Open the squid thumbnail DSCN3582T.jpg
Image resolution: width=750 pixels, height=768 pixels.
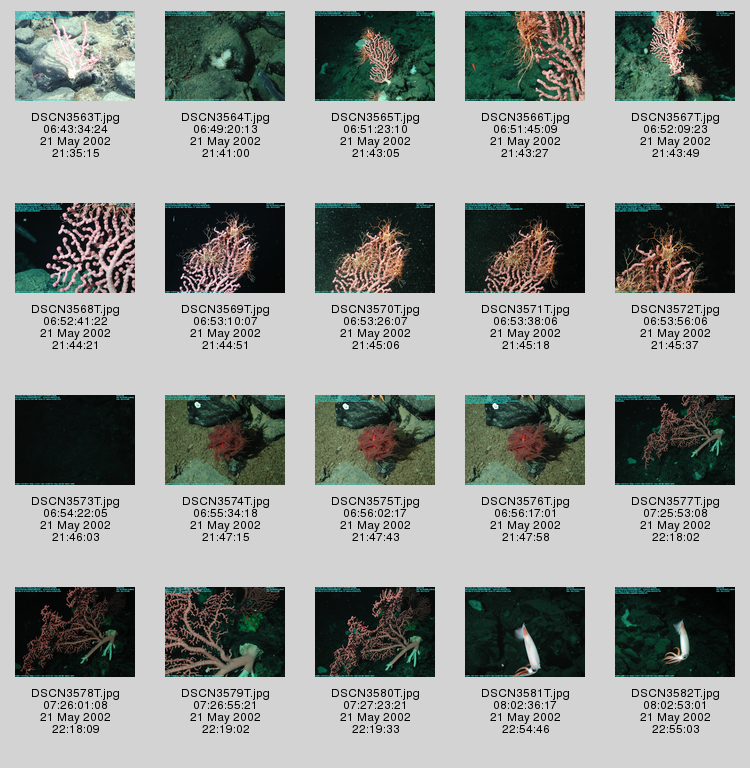(x=675, y=632)
